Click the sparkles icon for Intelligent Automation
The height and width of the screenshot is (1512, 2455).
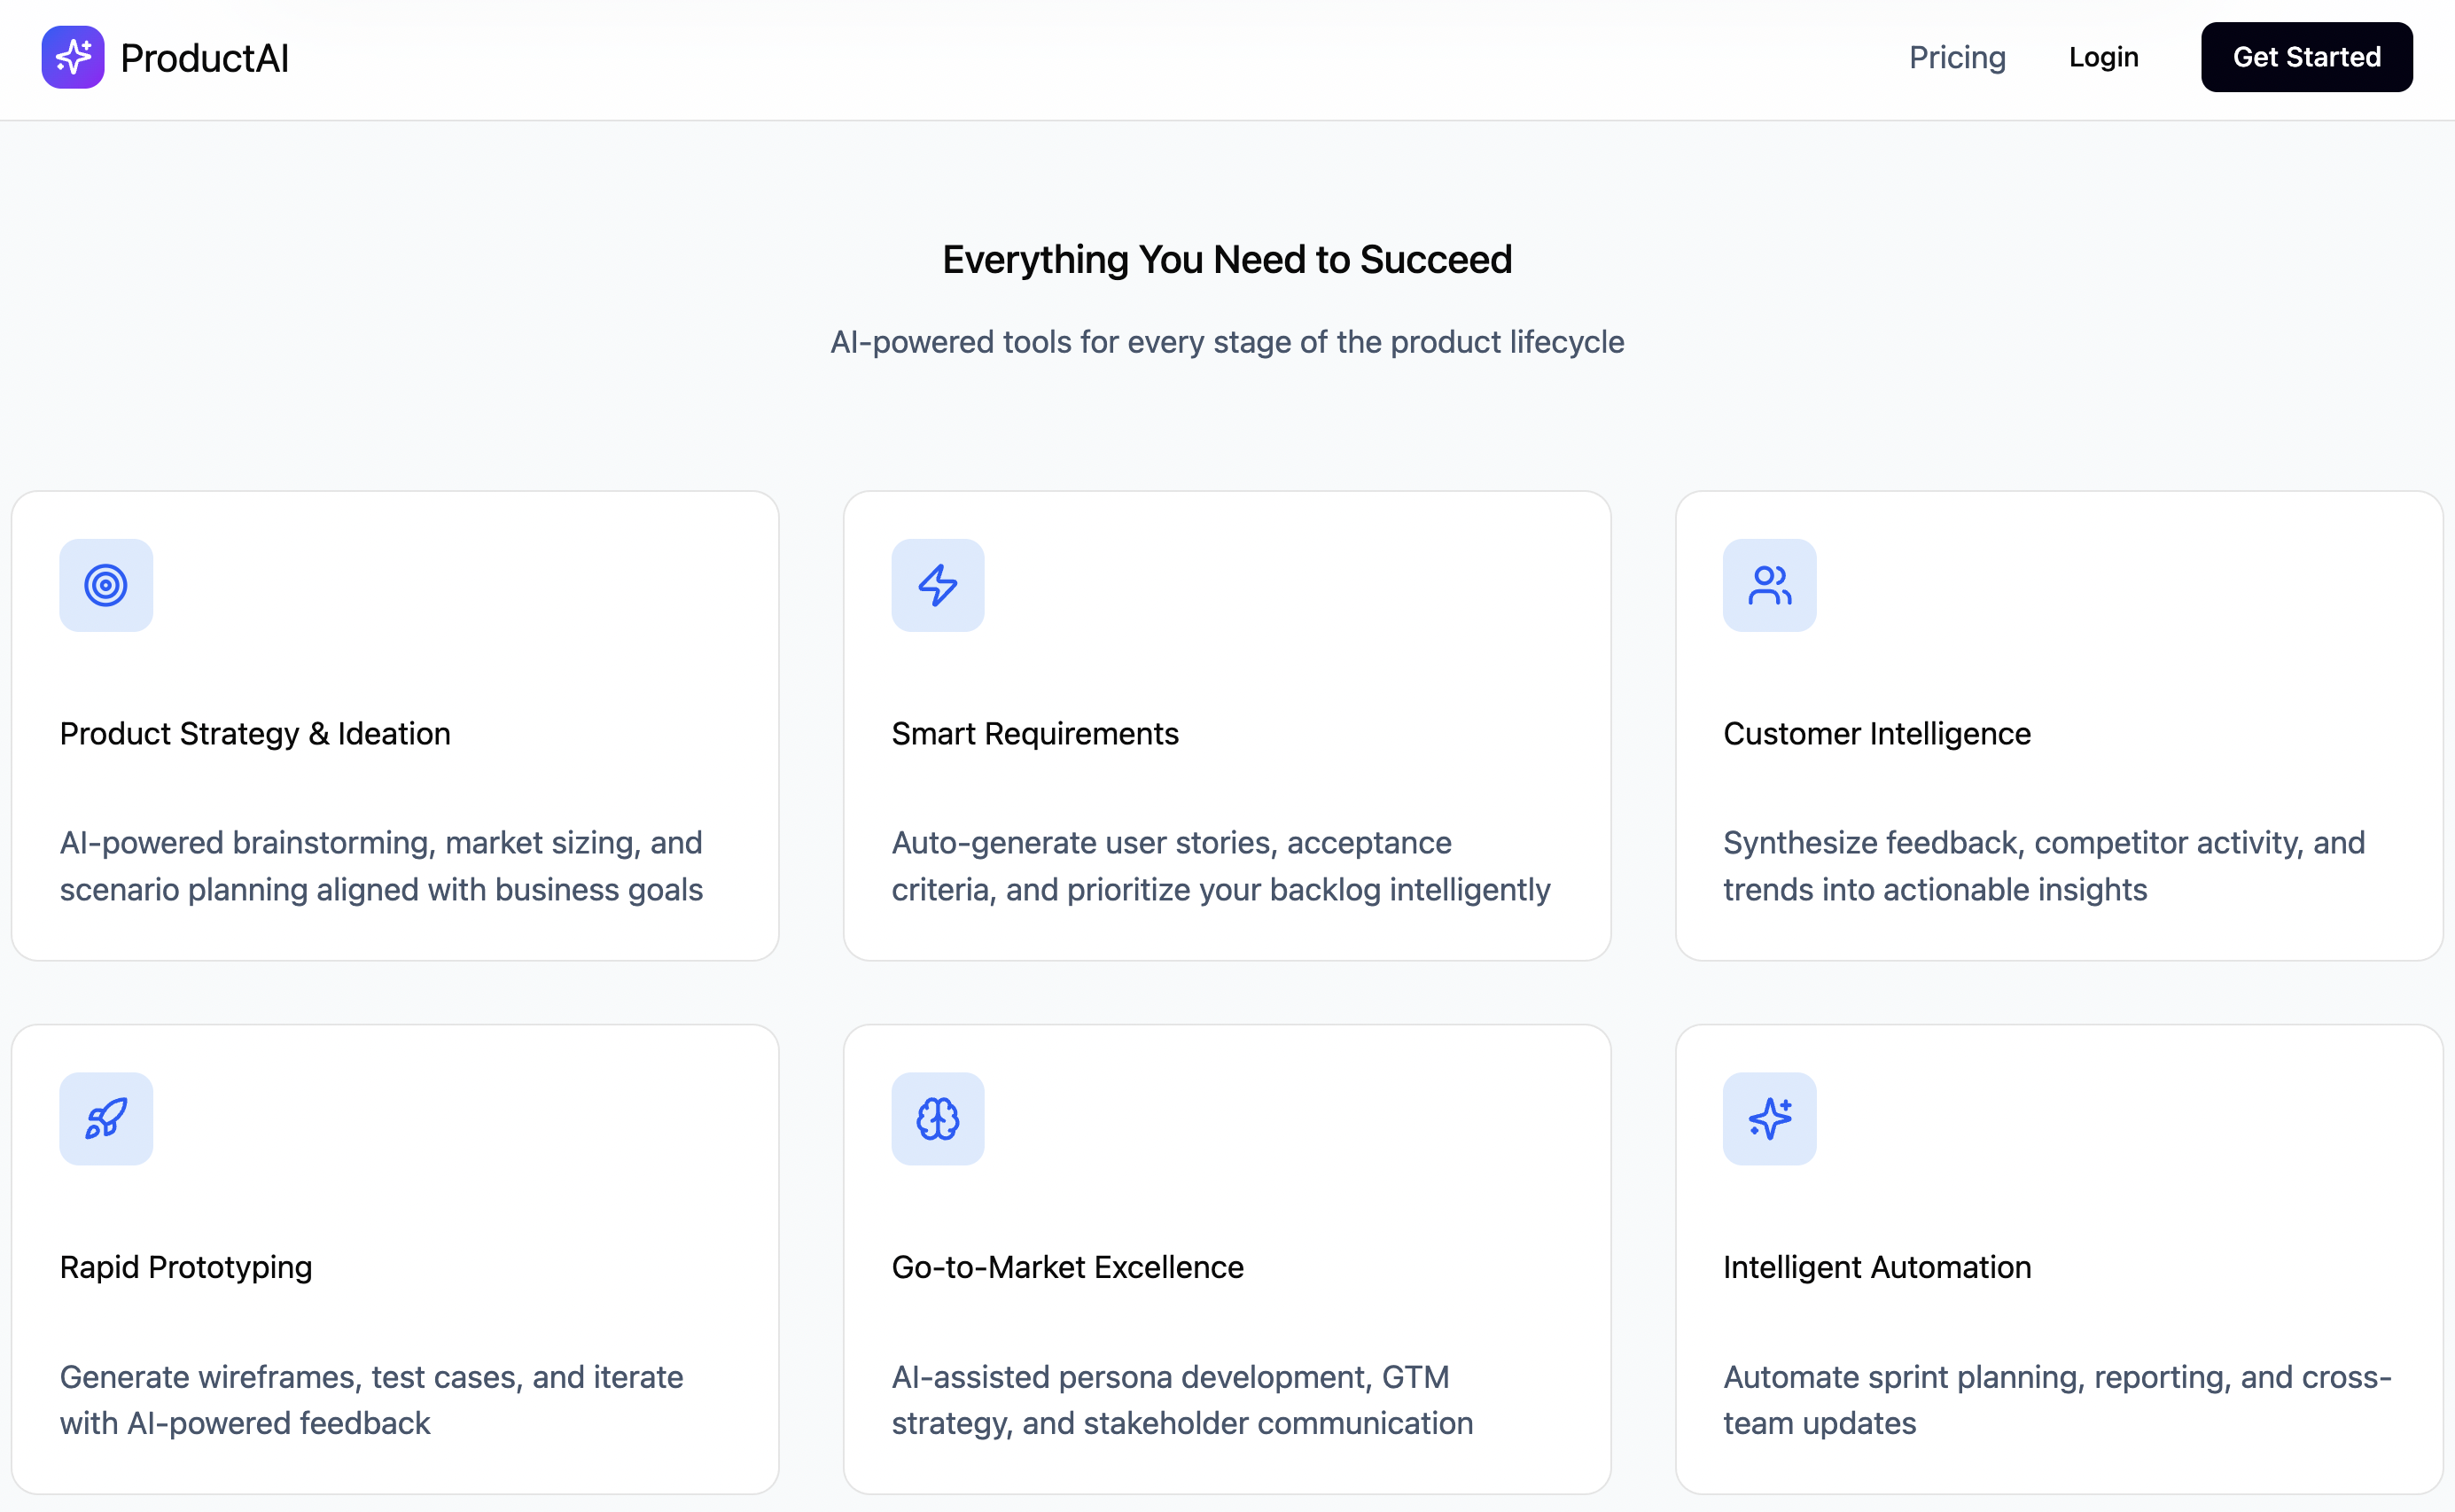click(1769, 1118)
